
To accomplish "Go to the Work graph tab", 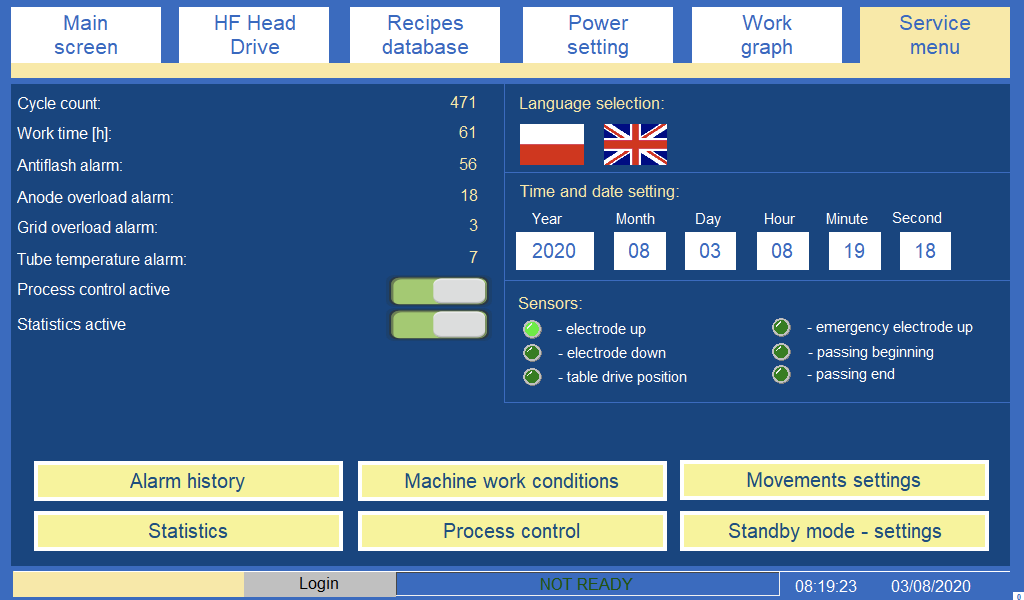I will (x=766, y=35).
